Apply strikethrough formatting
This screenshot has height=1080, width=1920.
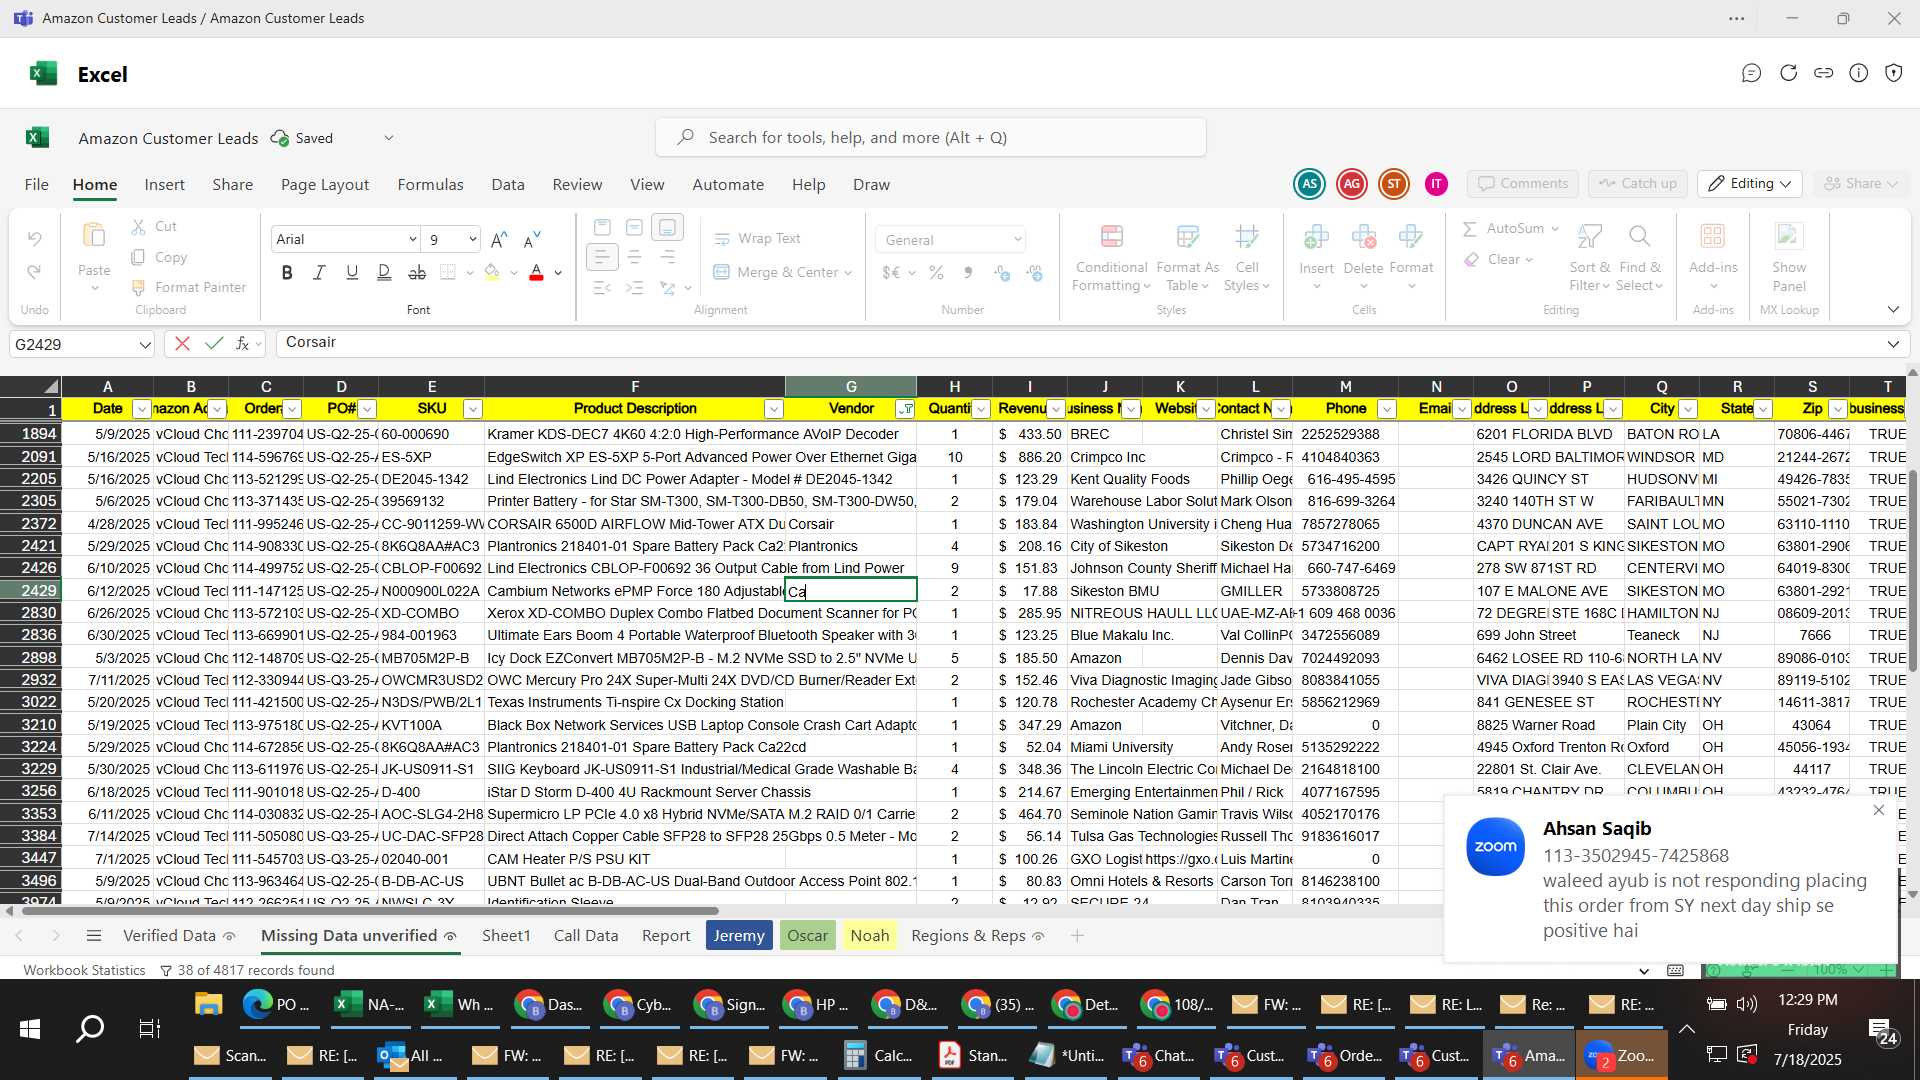point(417,273)
